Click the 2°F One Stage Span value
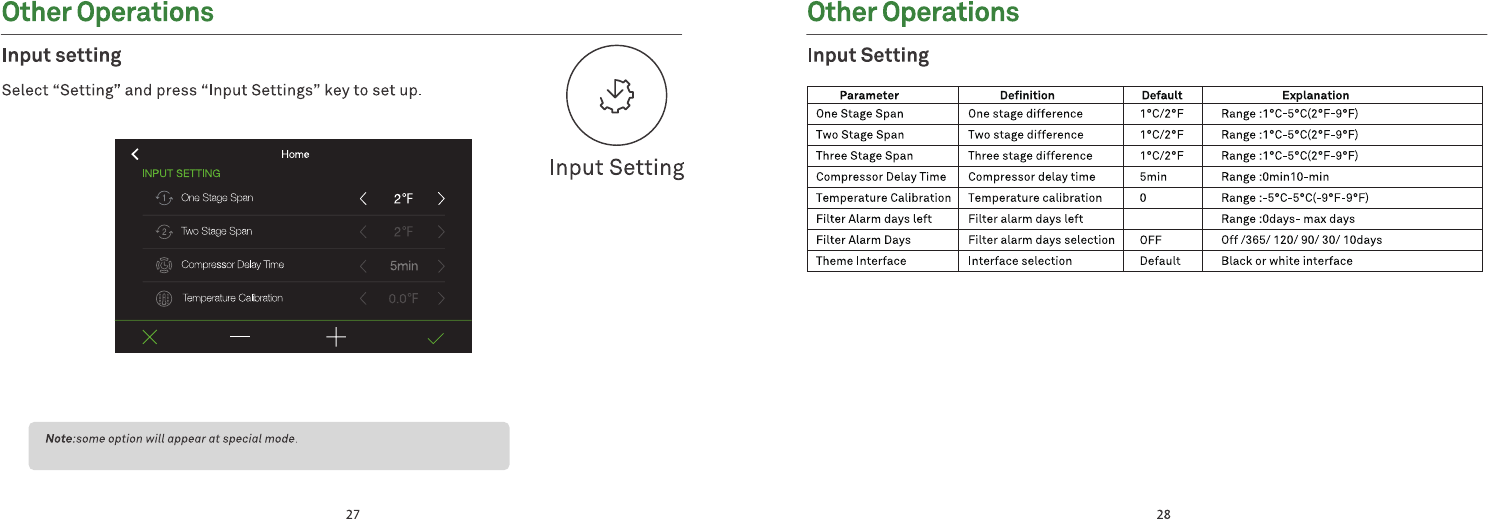This screenshot has height=520, width=1488. click(x=403, y=198)
